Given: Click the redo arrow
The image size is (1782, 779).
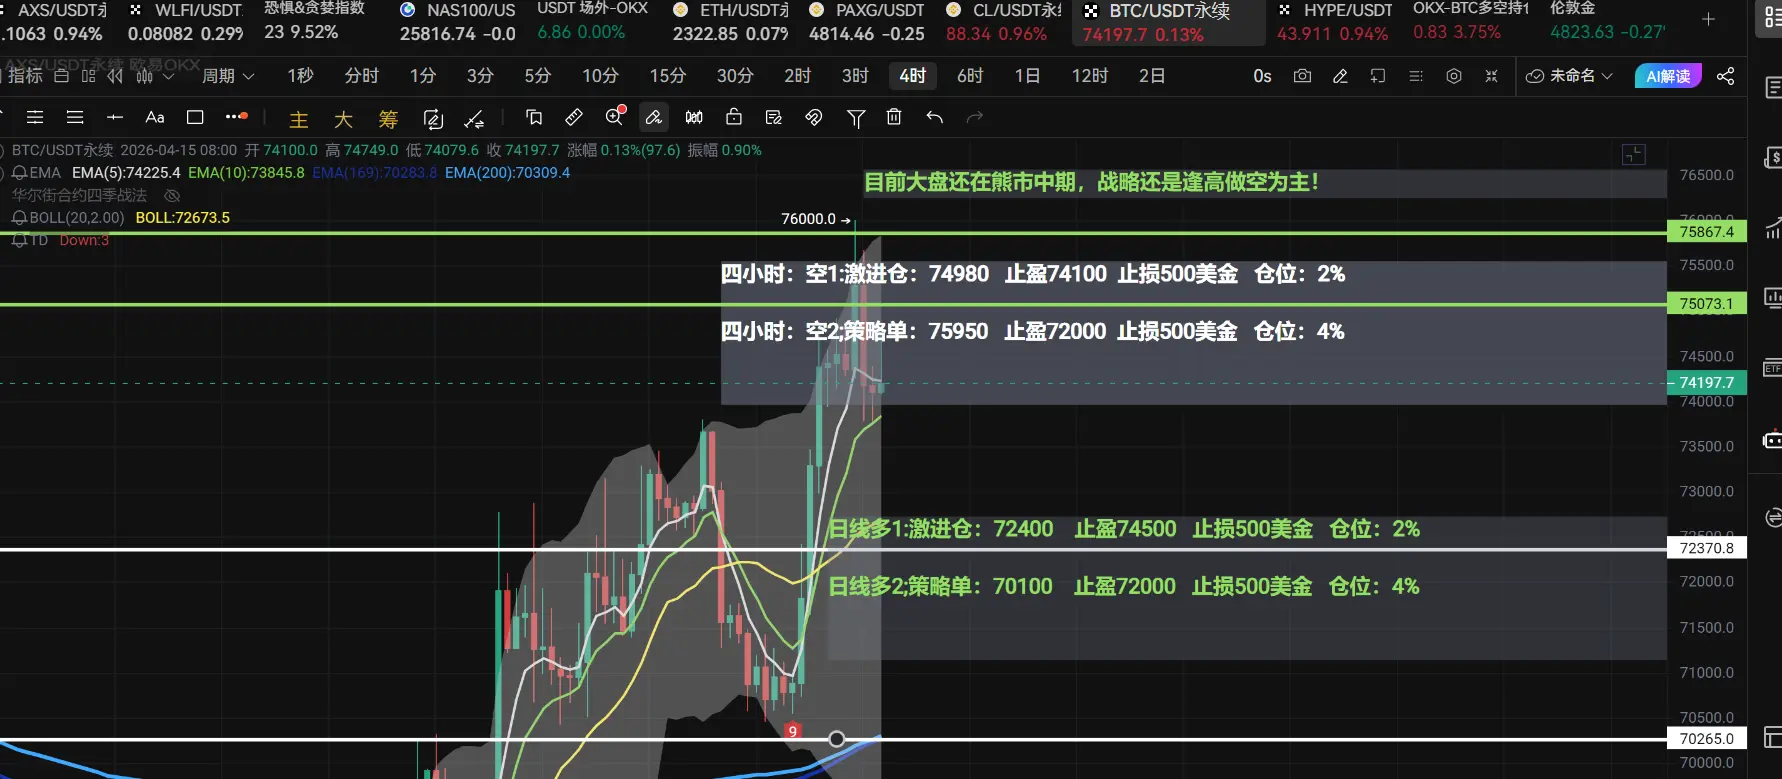Looking at the screenshot, I should pos(975,117).
